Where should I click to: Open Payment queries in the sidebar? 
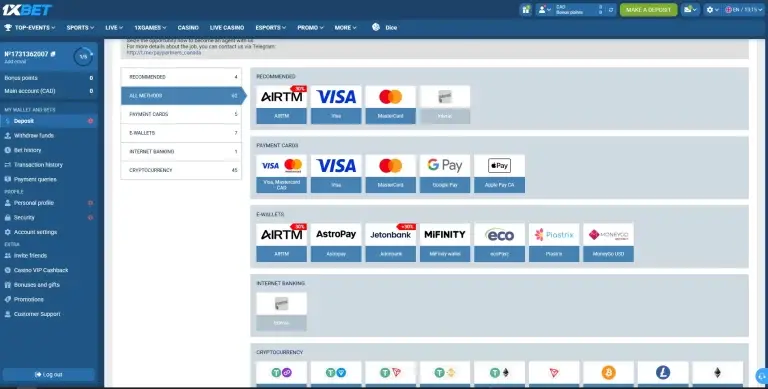(49, 179)
